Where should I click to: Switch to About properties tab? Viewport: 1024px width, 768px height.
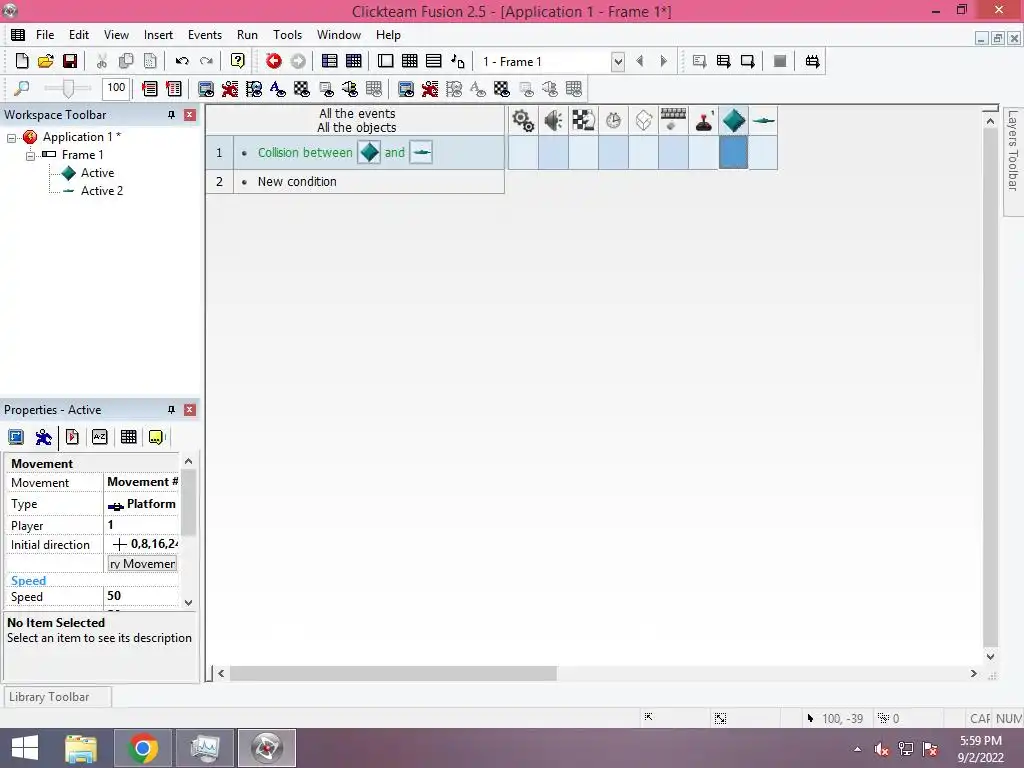(157, 437)
